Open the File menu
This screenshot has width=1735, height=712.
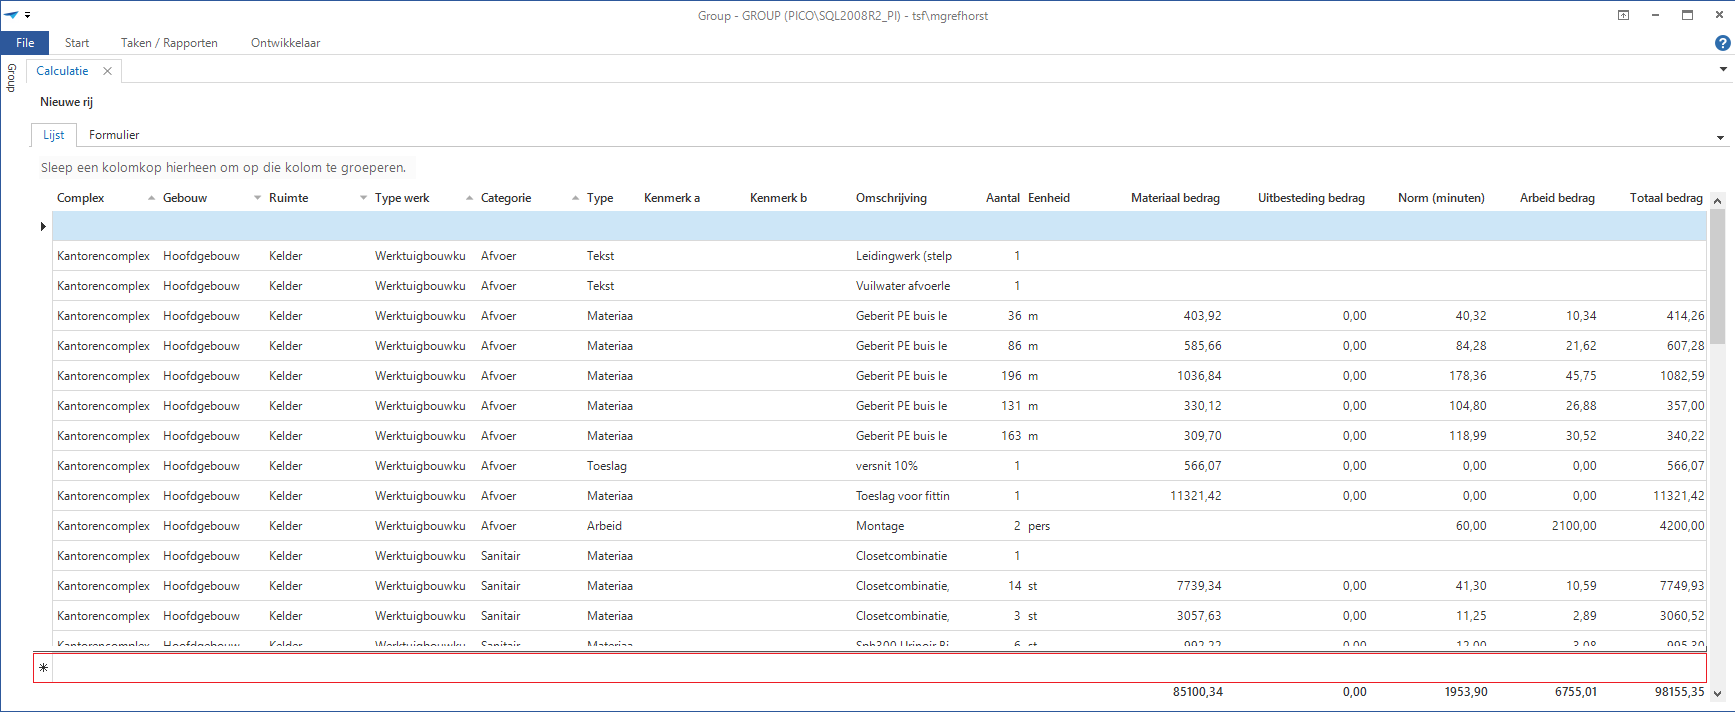click(x=25, y=43)
